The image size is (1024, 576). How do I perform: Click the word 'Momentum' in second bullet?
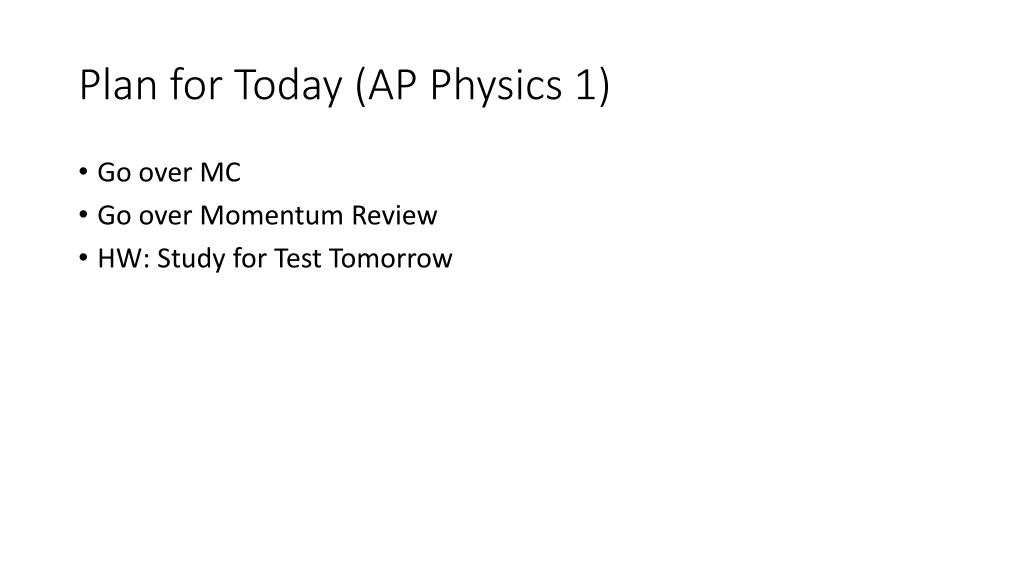[x=272, y=216]
